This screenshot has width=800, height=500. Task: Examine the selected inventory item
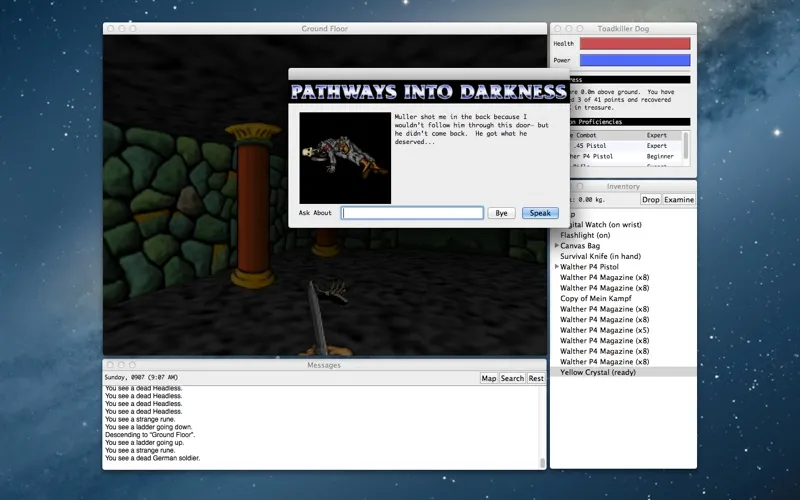click(679, 200)
